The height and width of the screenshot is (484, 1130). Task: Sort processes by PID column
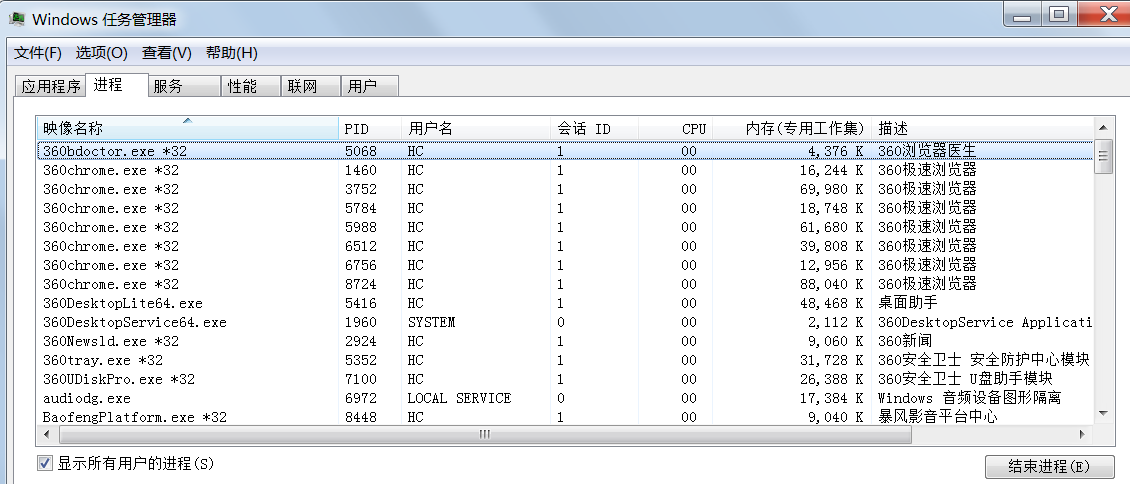point(370,128)
